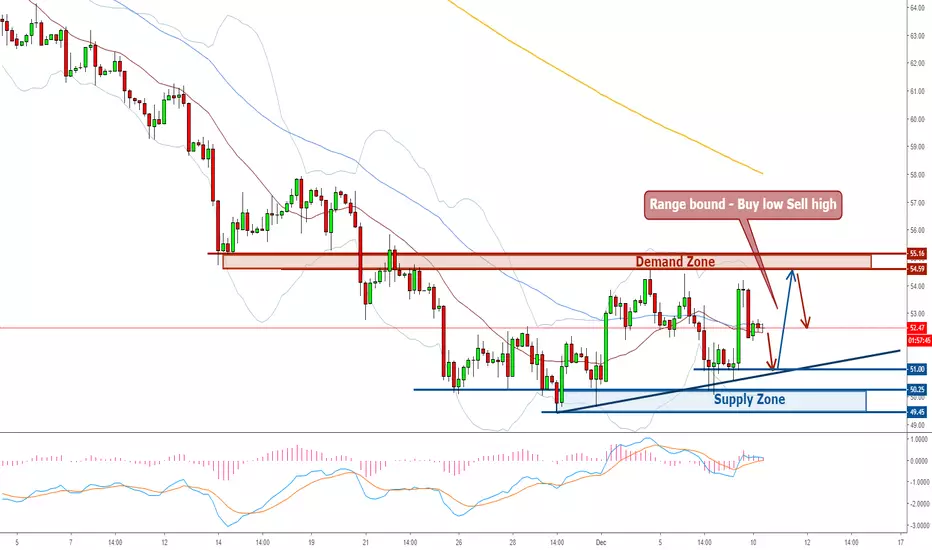Screen dimensions: 932x550
Task: Click the 57.00 price axis label
Action: [917, 203]
